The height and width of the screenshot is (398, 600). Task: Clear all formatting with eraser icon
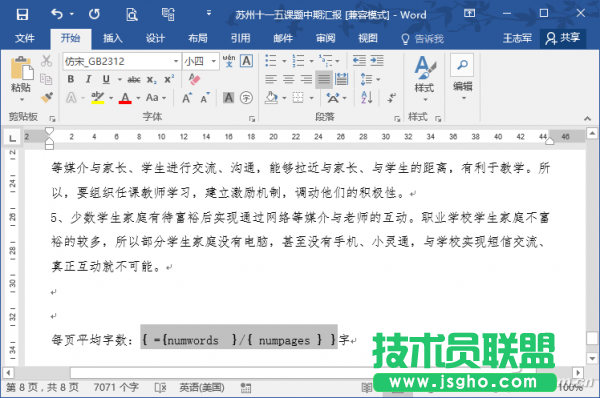click(x=194, y=79)
